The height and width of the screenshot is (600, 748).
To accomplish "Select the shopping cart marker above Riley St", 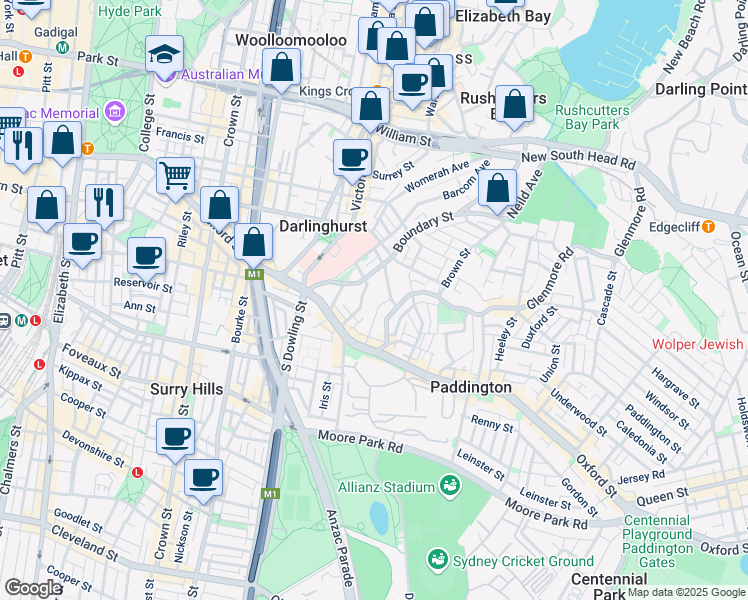I will [176, 176].
